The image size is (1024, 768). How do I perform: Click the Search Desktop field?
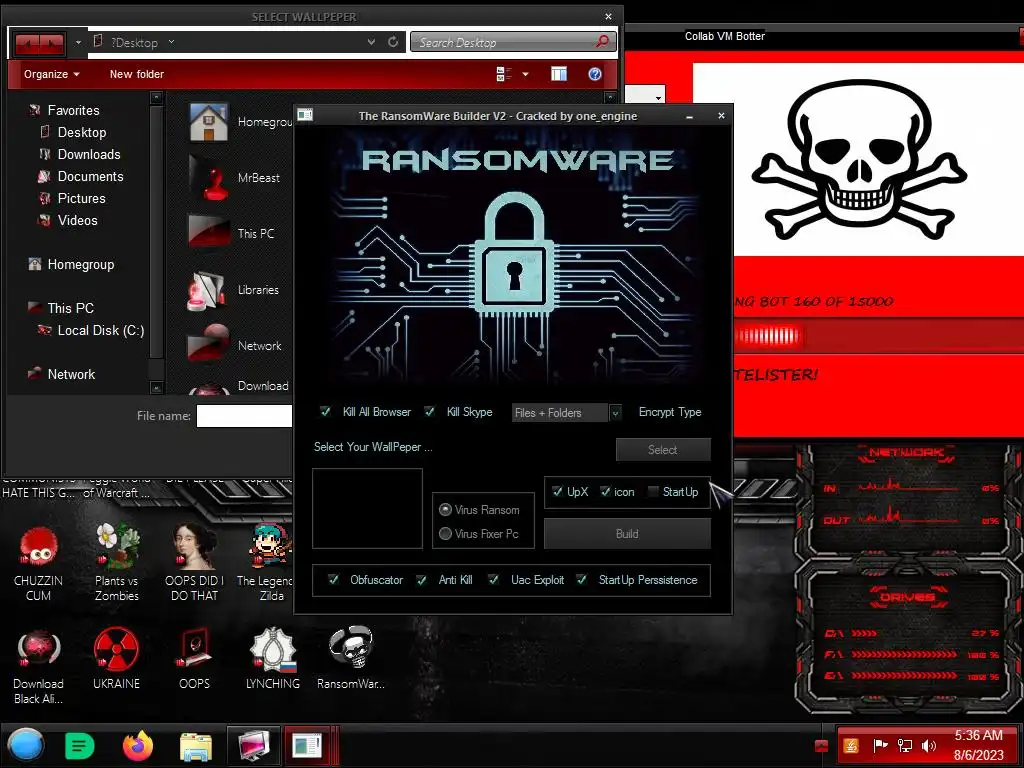coord(505,42)
